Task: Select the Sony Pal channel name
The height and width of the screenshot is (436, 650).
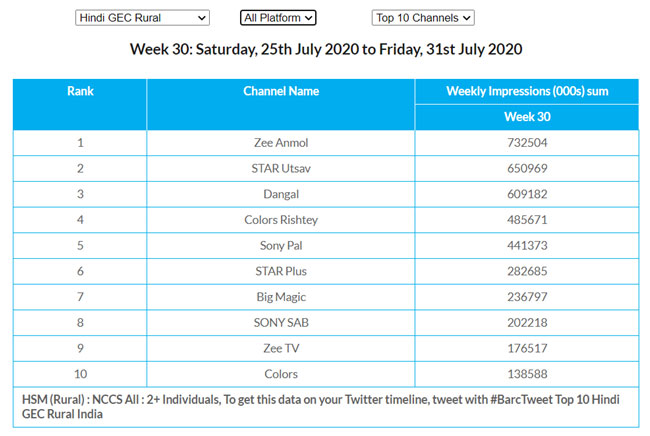Action: (281, 246)
